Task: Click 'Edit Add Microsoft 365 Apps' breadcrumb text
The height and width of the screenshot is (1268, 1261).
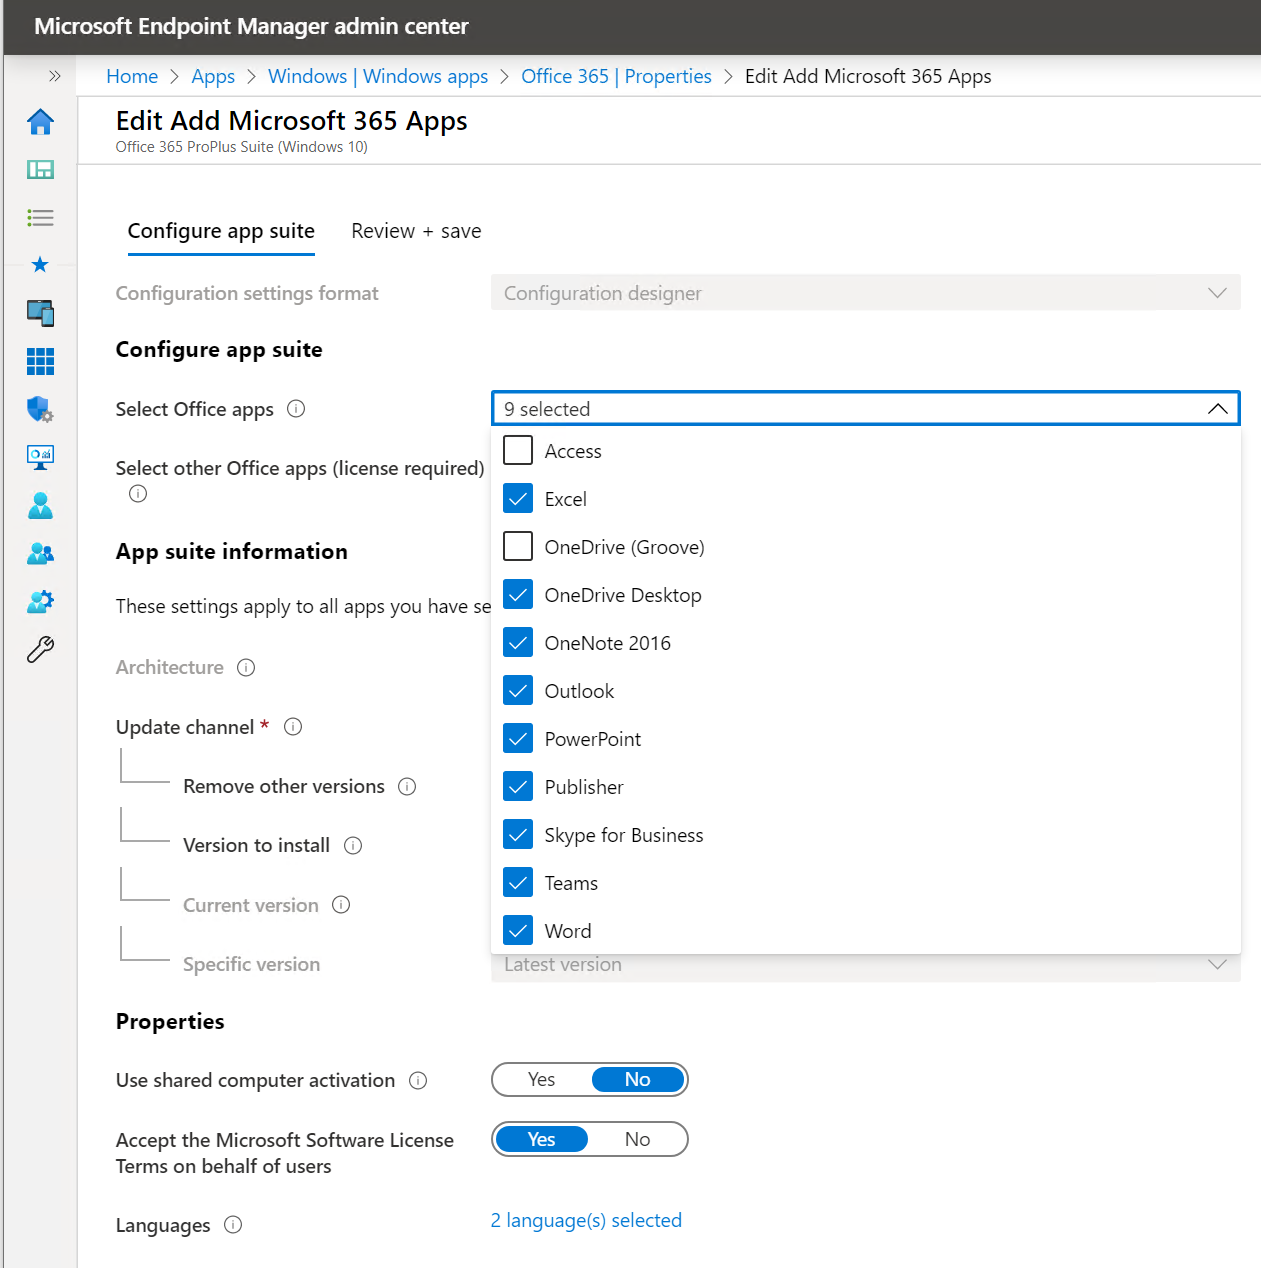Action: (868, 76)
